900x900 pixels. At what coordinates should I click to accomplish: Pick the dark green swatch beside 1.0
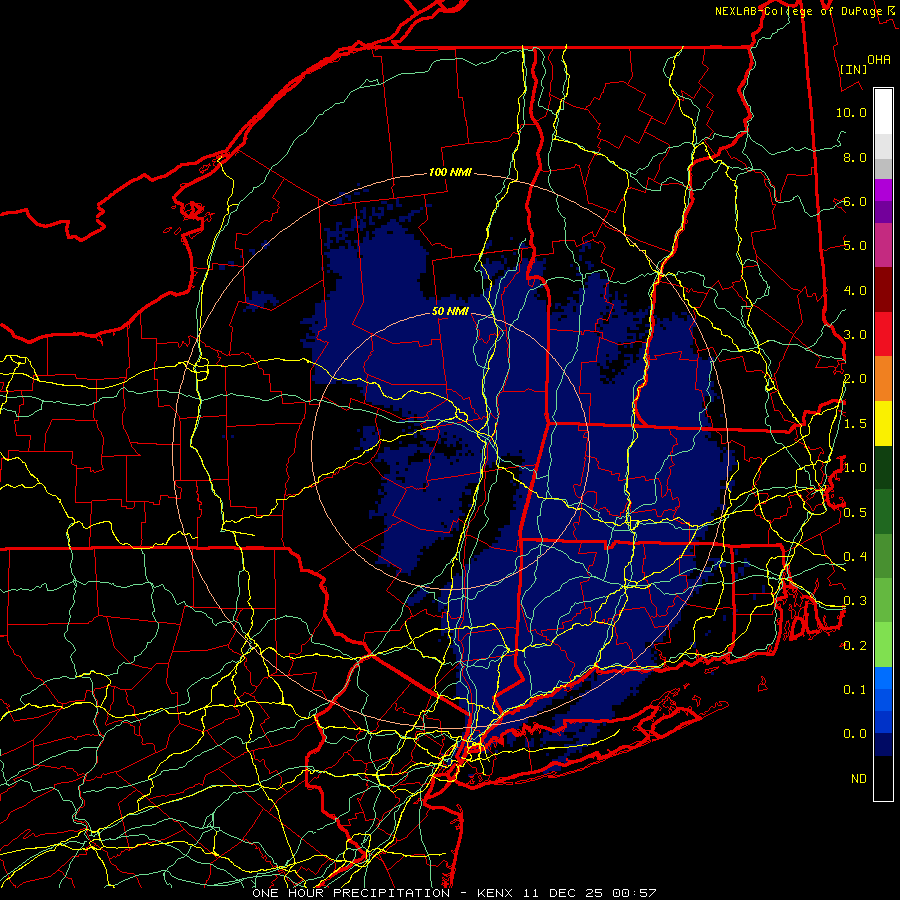883,467
